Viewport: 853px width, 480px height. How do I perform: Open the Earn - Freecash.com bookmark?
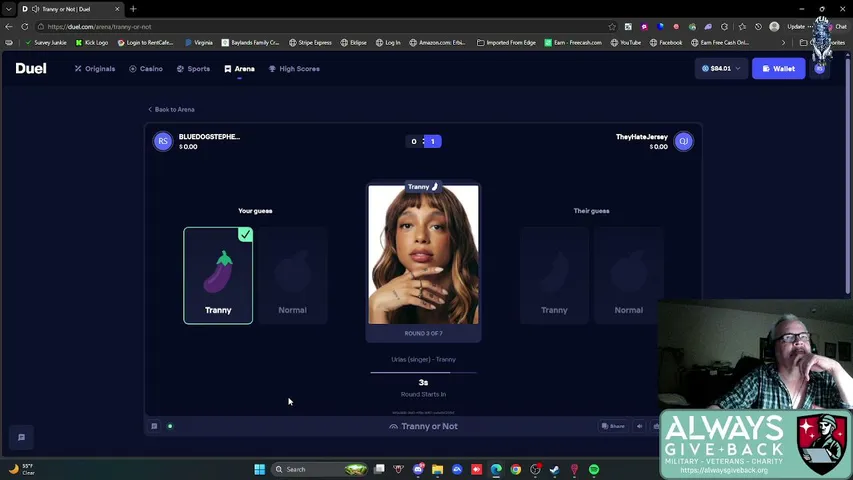(x=573, y=42)
